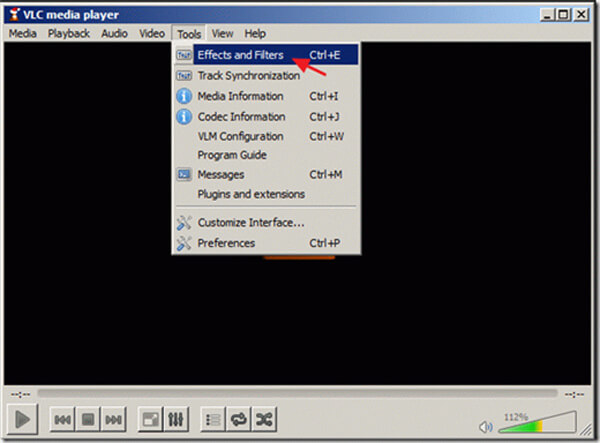Open Customize Interface option
The height and width of the screenshot is (443, 600).
tap(250, 222)
